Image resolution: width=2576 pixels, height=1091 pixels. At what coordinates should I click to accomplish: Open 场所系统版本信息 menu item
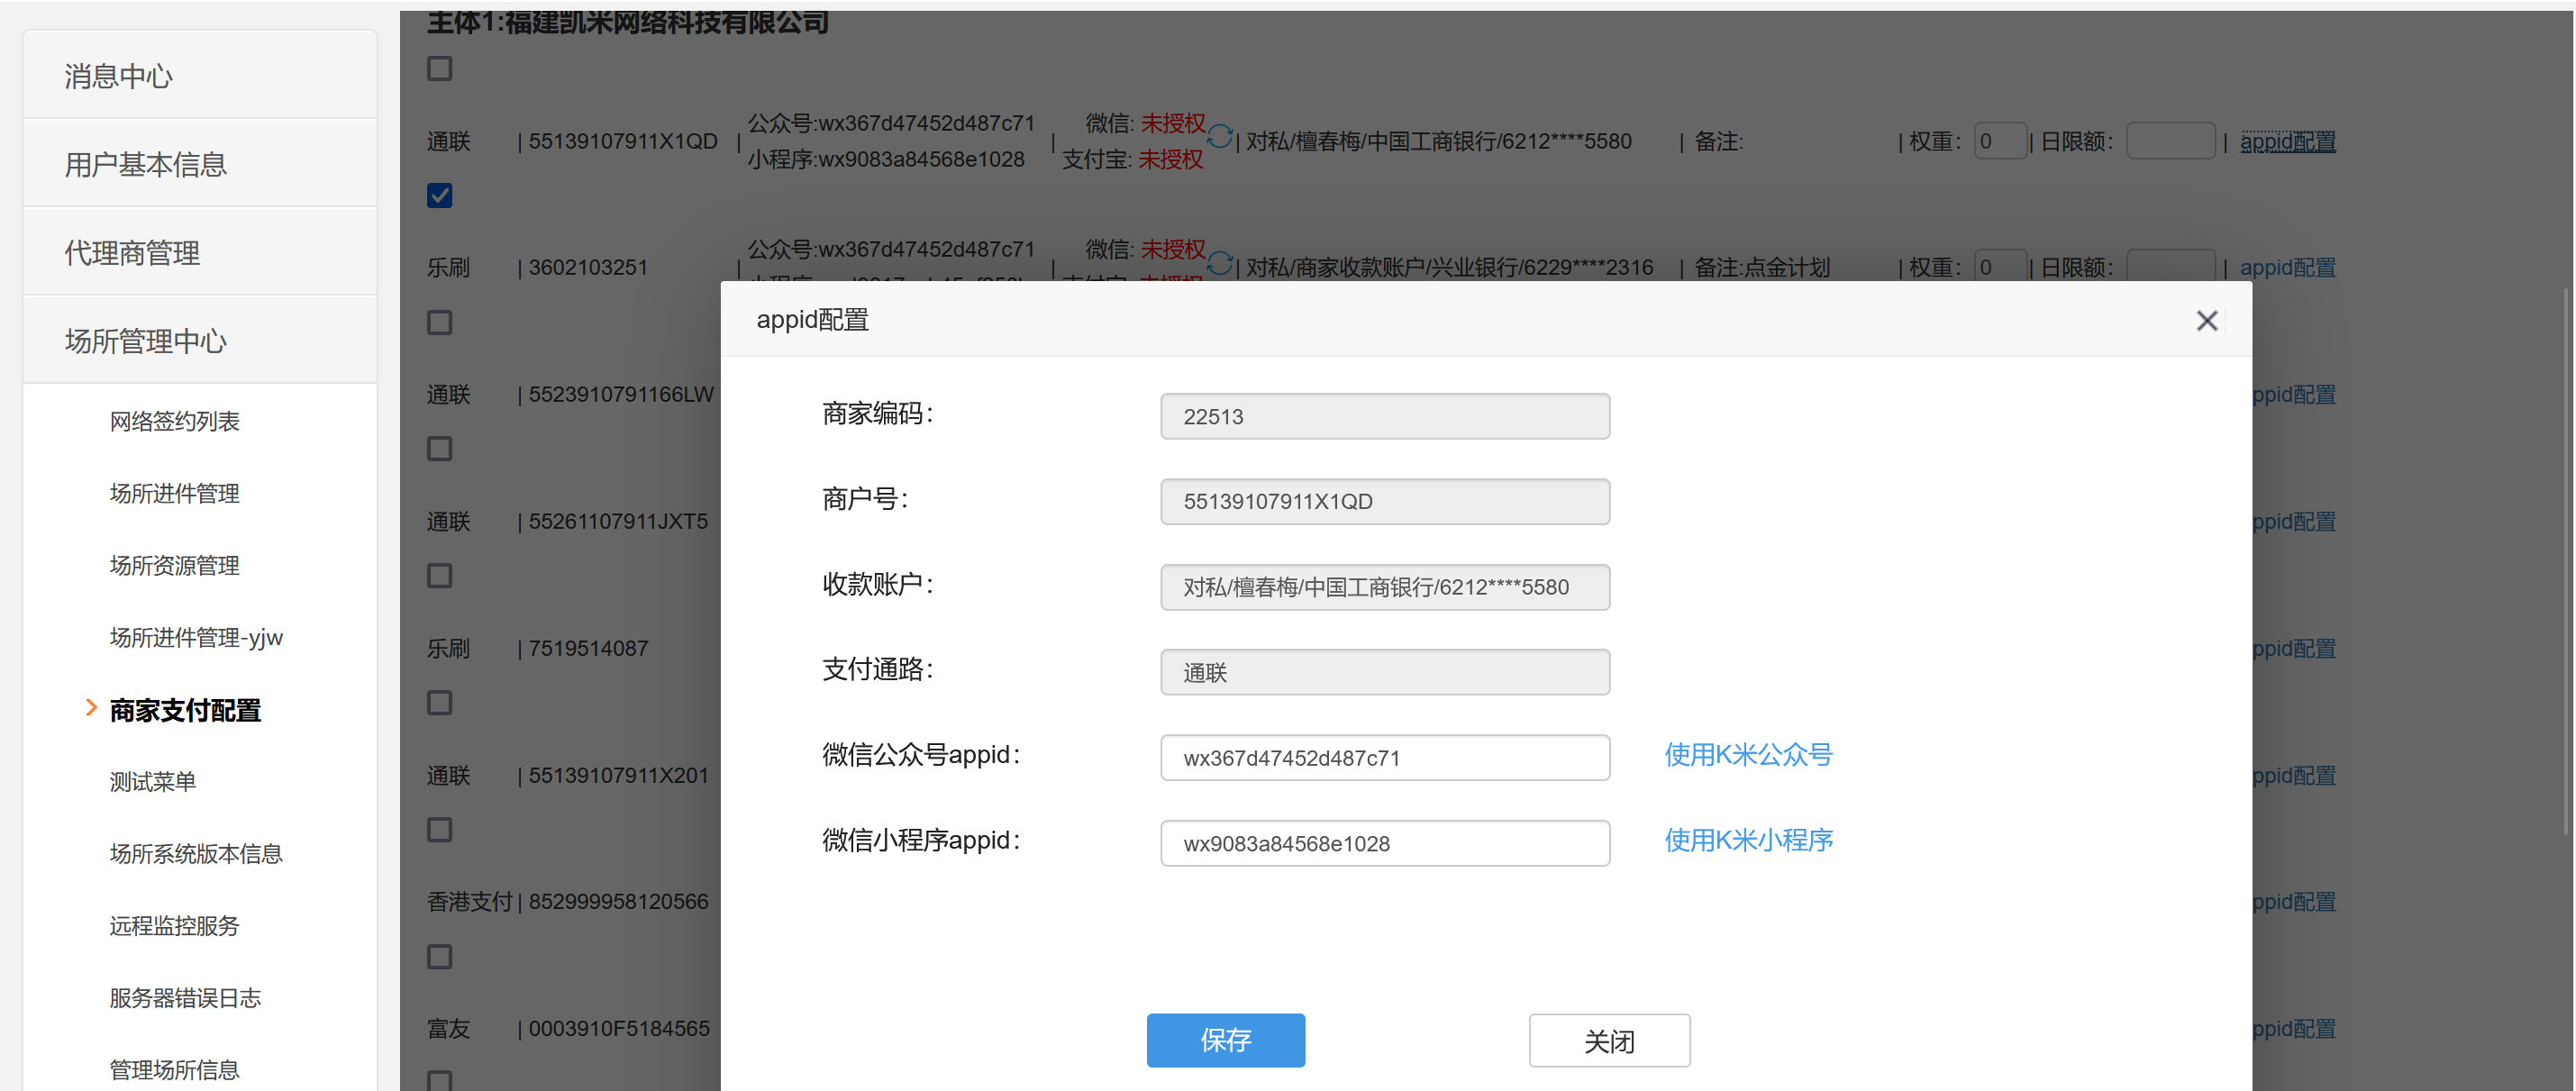(196, 853)
